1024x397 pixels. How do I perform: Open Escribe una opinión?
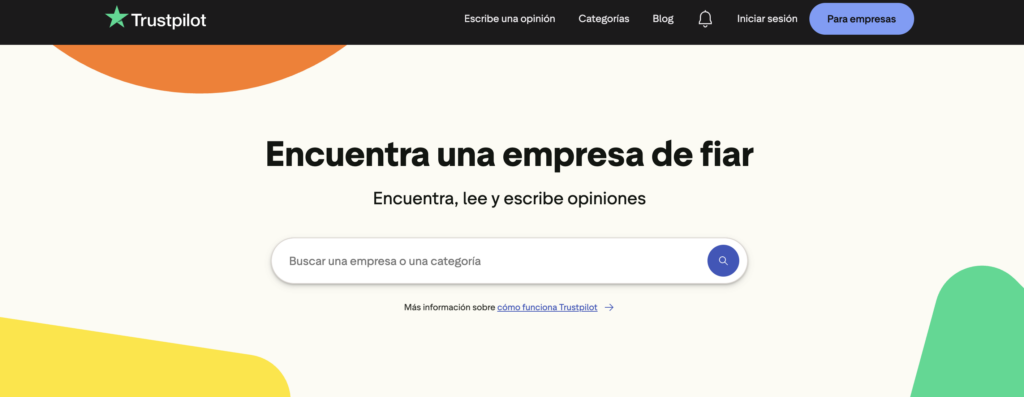(x=509, y=19)
